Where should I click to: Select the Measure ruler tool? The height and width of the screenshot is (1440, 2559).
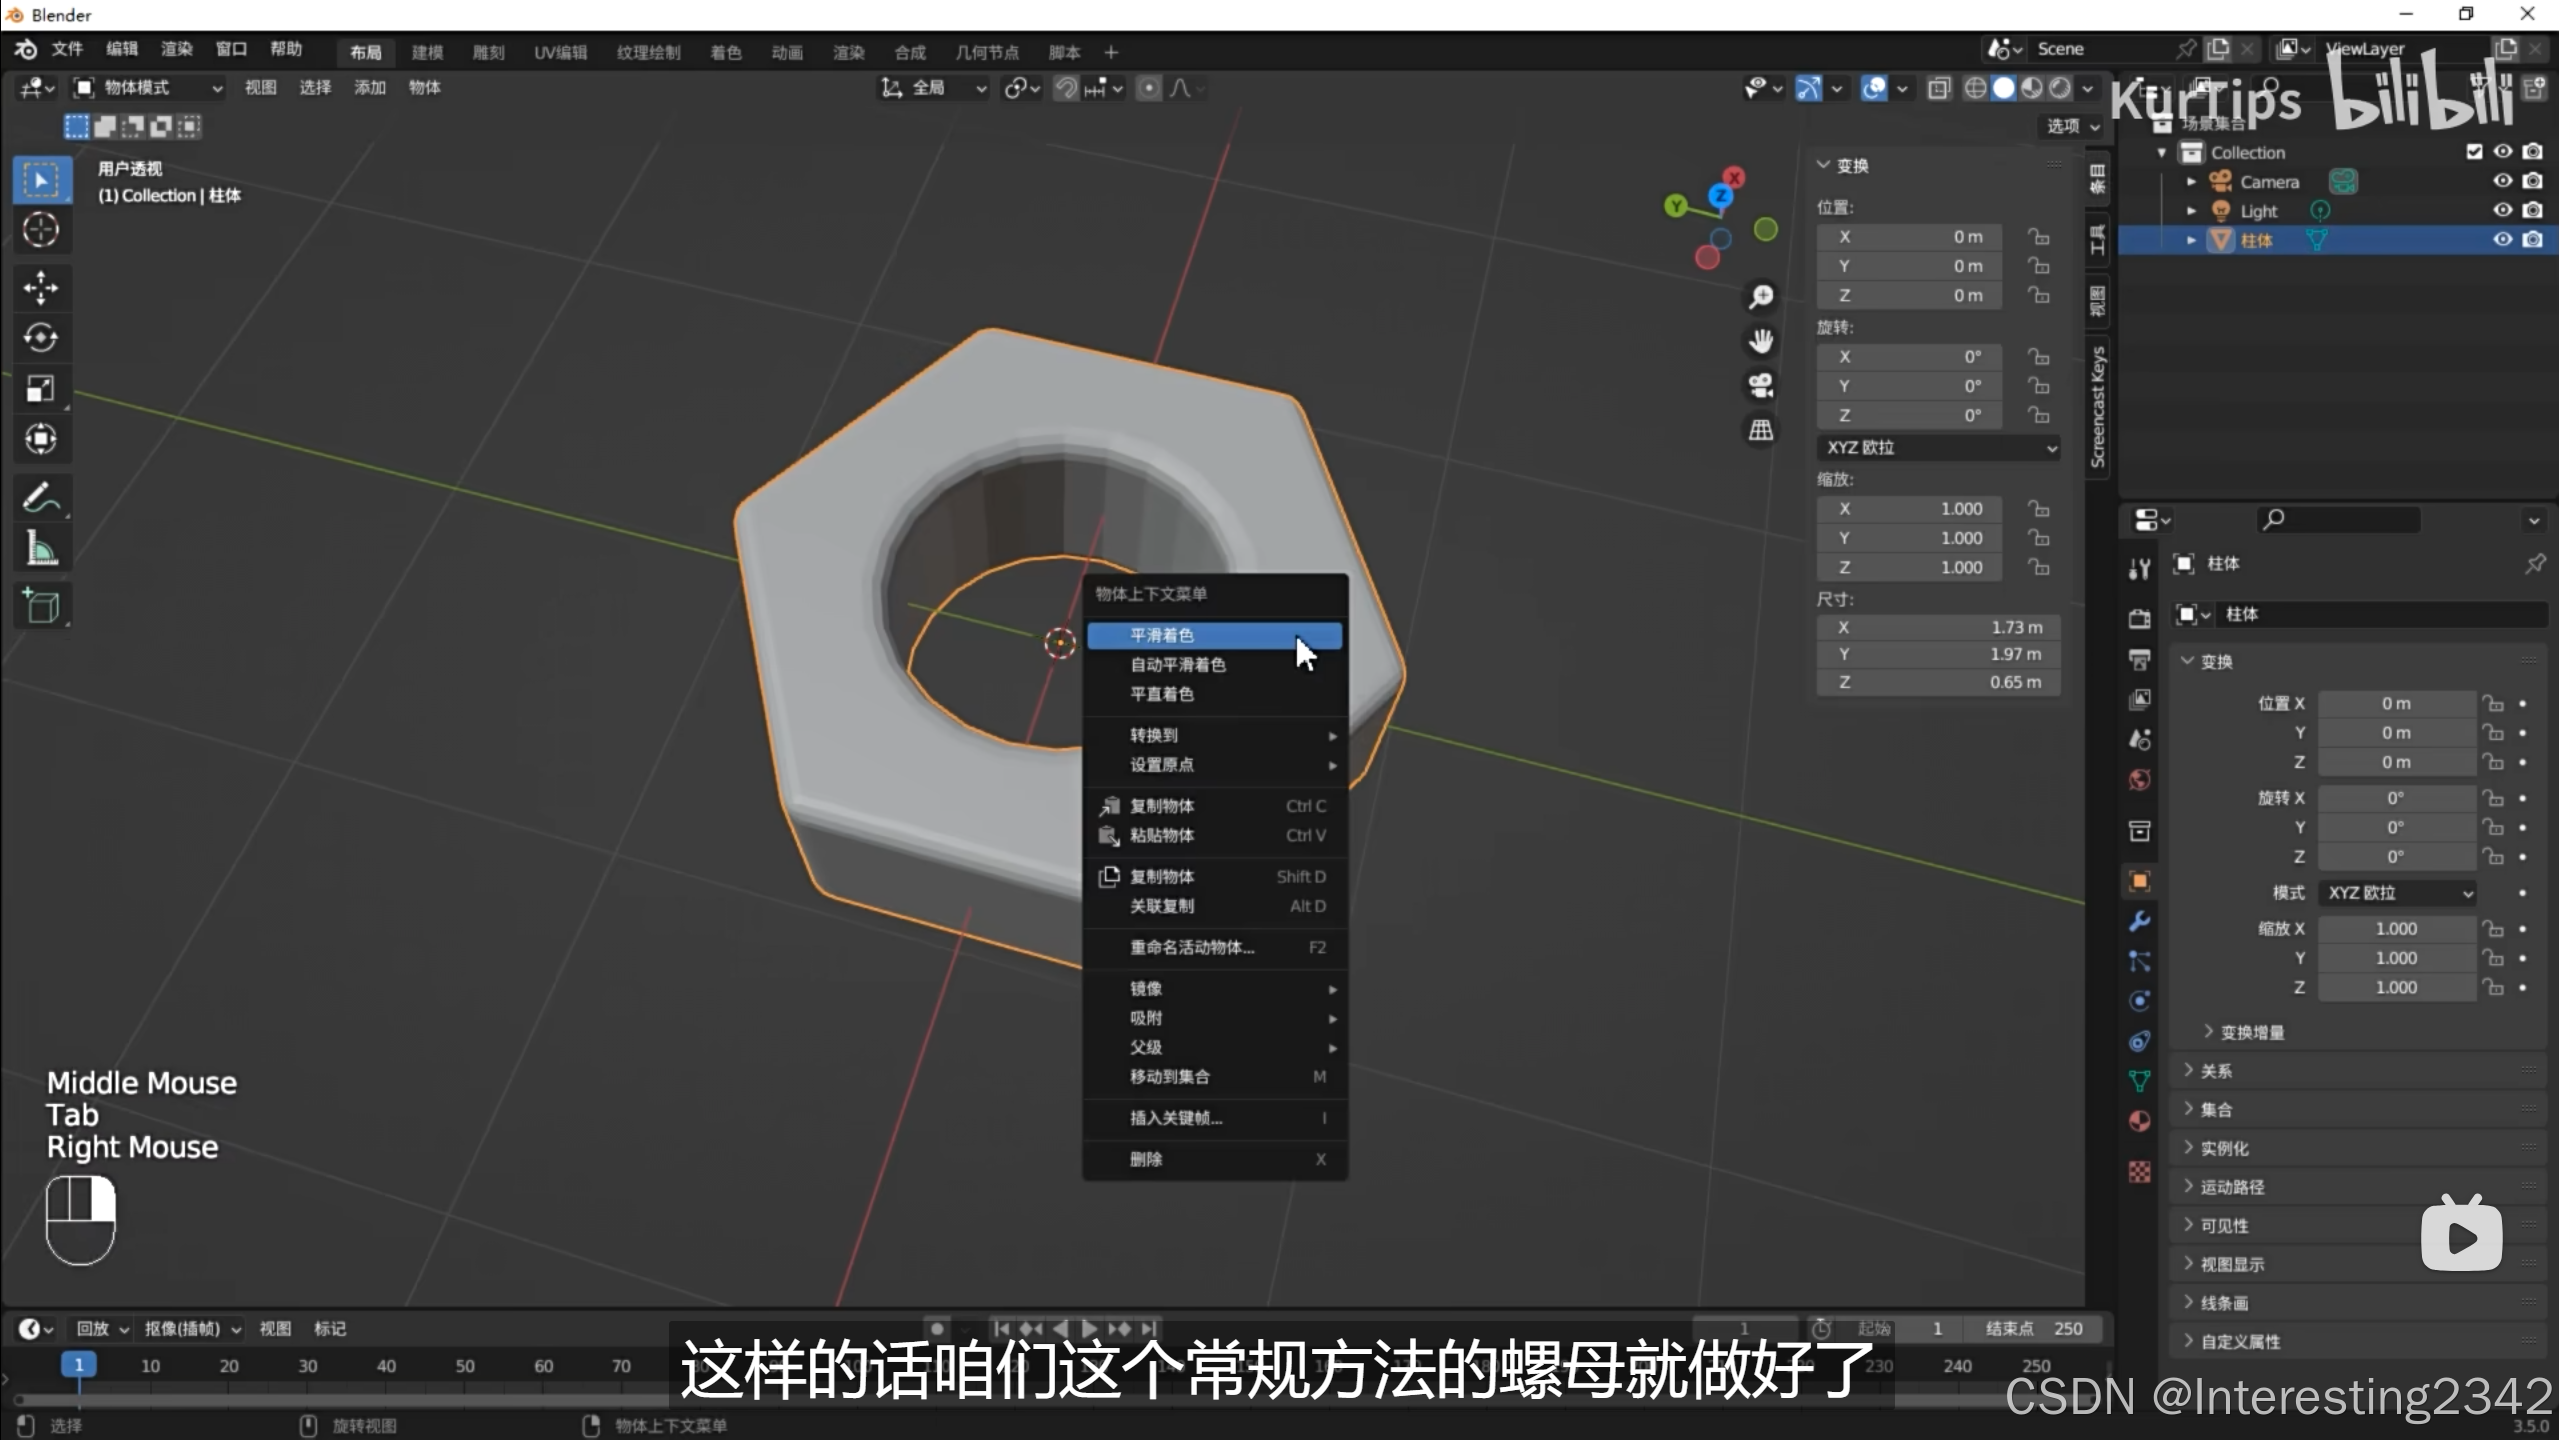coord(41,548)
